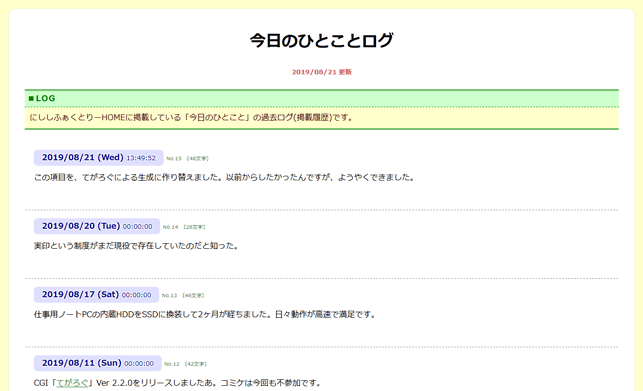The image size is (643, 391).
Task: Open post number No.14
Action: click(171, 227)
